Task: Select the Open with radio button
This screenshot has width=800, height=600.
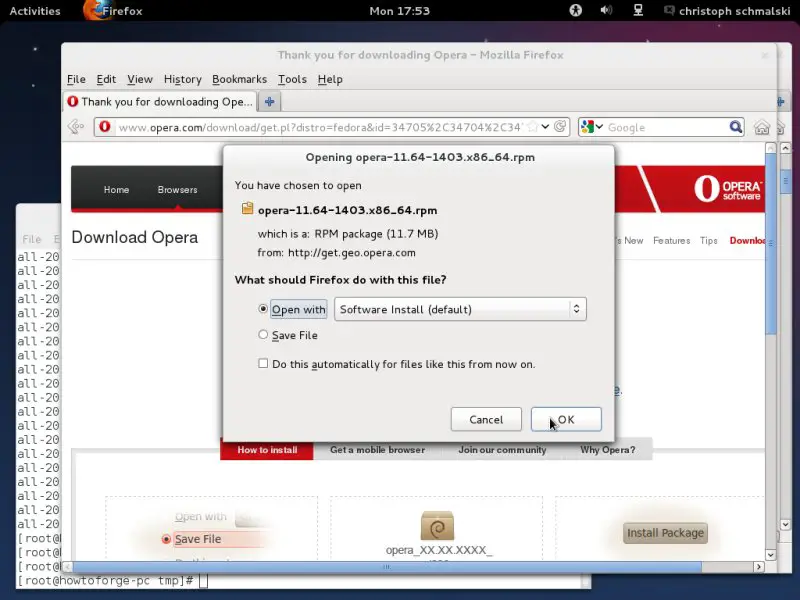Action: pyautogui.click(x=263, y=309)
